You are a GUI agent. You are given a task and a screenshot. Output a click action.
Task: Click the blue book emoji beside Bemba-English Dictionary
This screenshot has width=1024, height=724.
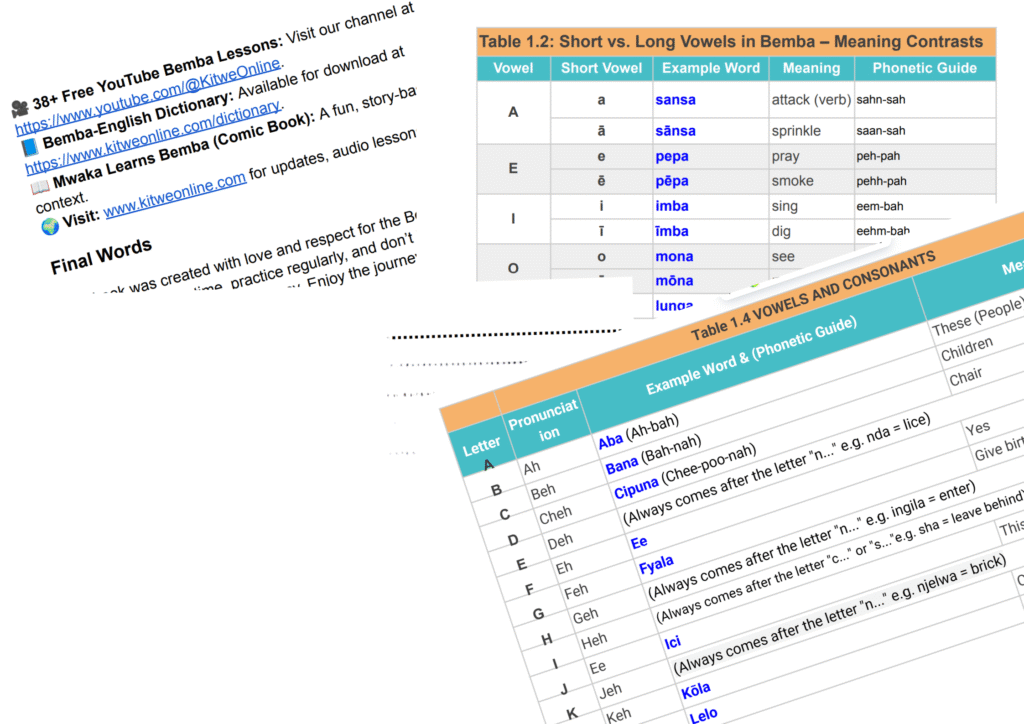tap(30, 147)
